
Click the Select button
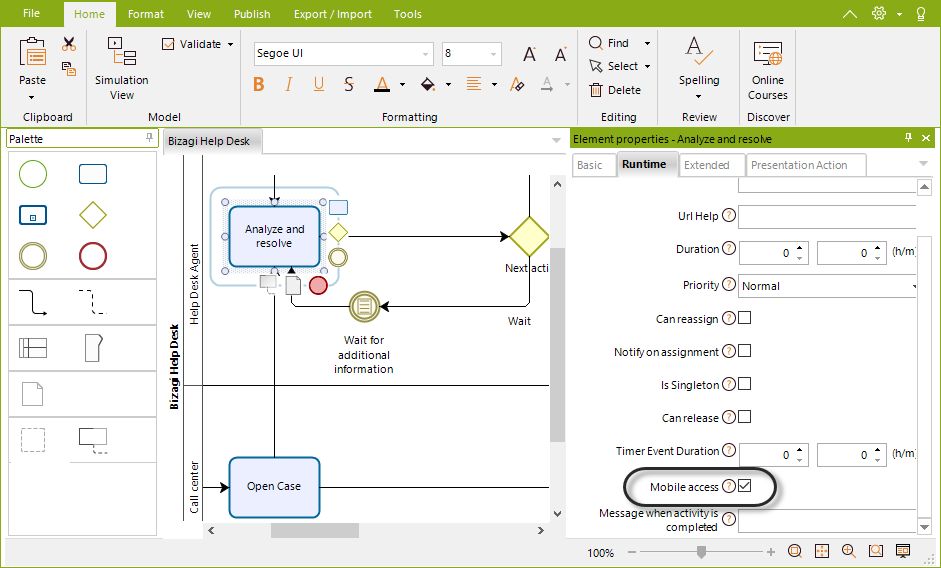[613, 66]
